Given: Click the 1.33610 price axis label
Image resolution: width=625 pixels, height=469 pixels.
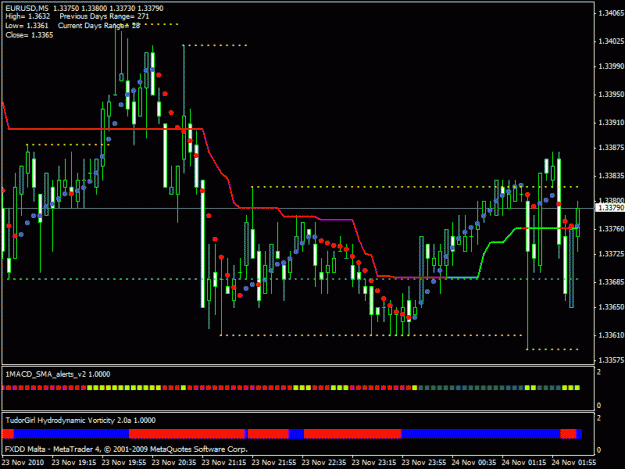Looking at the screenshot, I should point(611,335).
